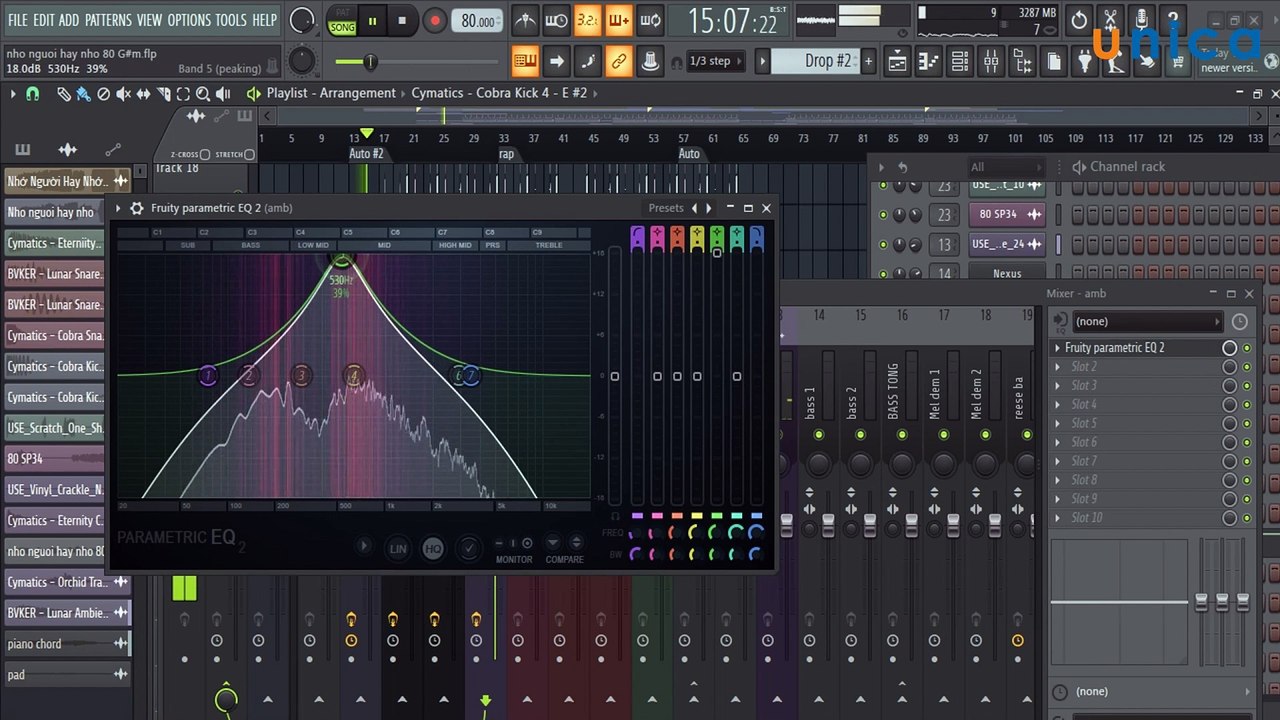
Task: Open the Mixer view icon
Action: click(x=991, y=61)
